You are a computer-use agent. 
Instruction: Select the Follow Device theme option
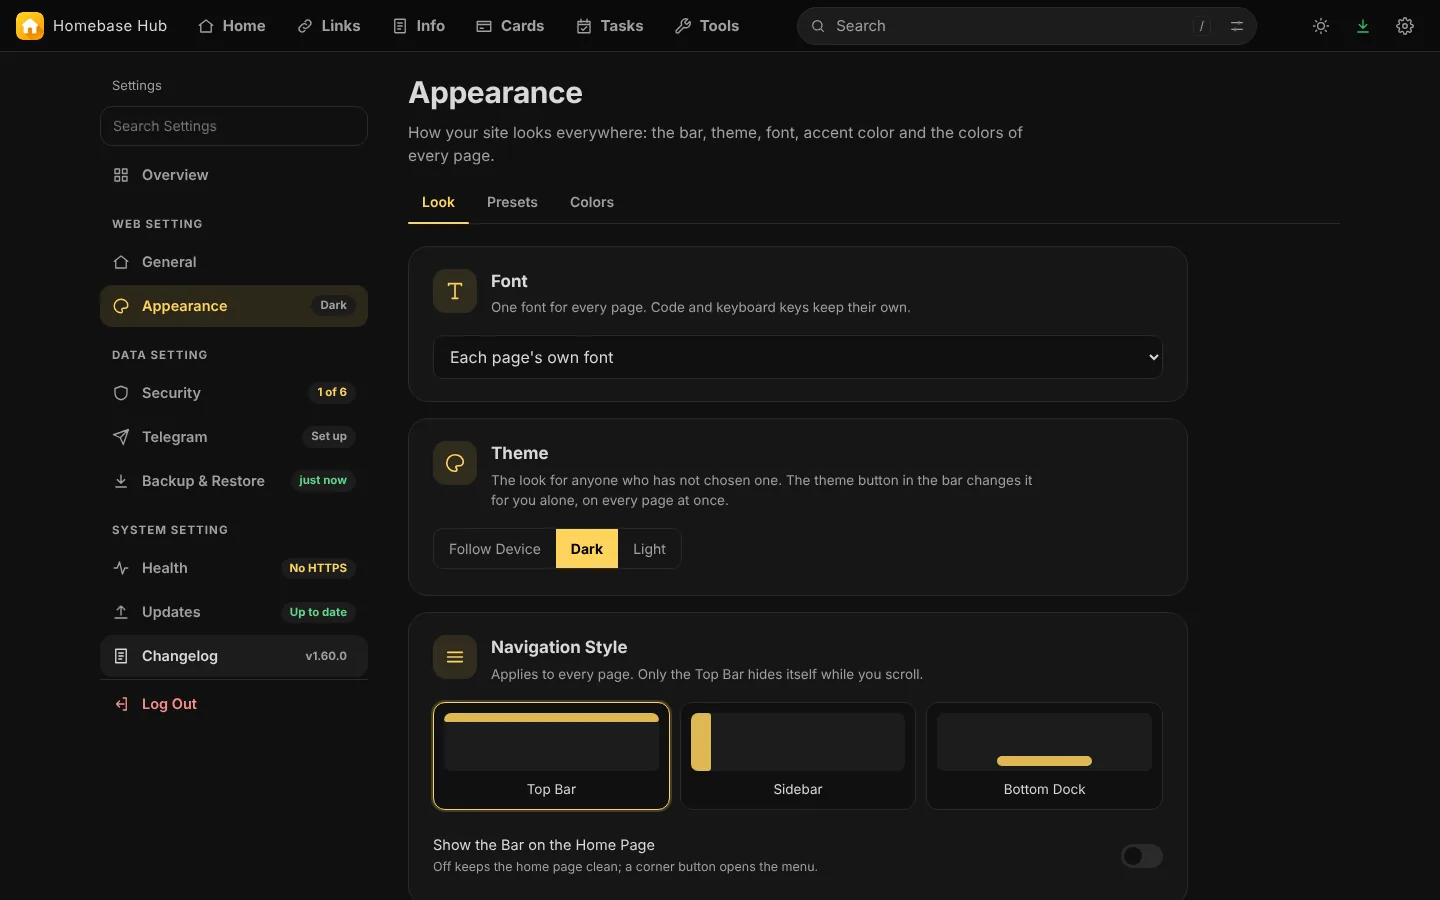(x=495, y=549)
